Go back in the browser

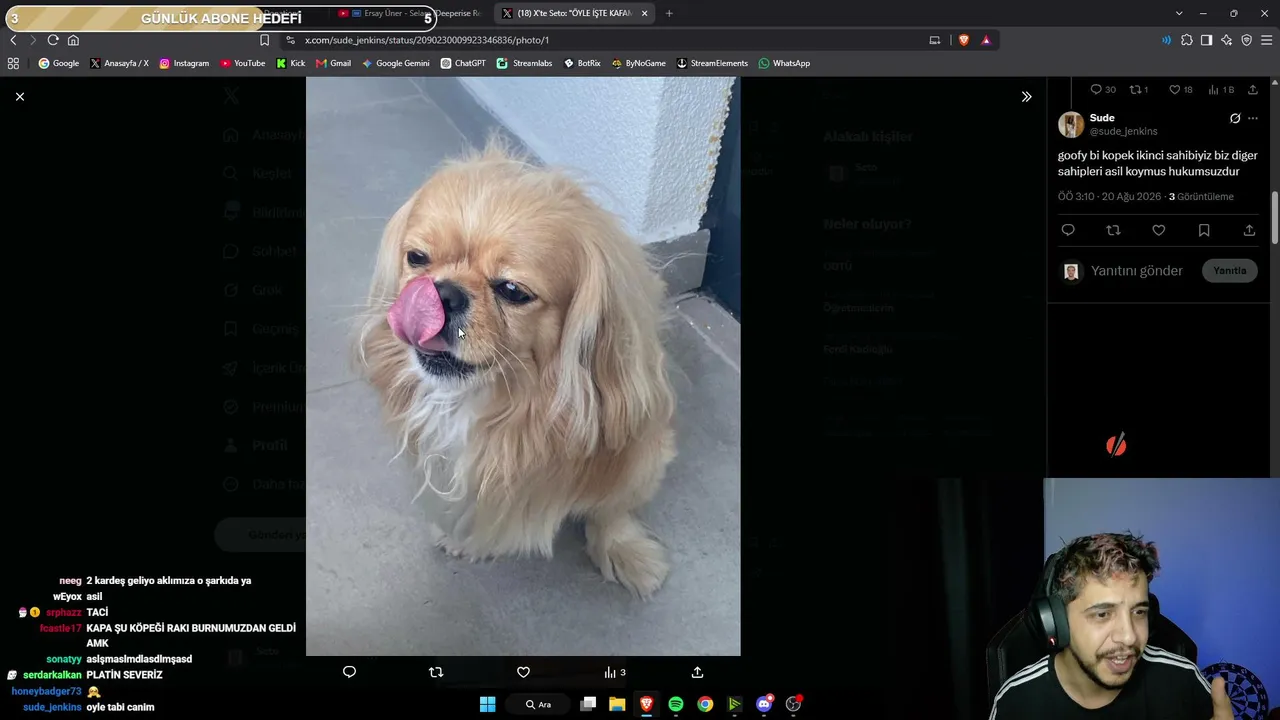13,40
